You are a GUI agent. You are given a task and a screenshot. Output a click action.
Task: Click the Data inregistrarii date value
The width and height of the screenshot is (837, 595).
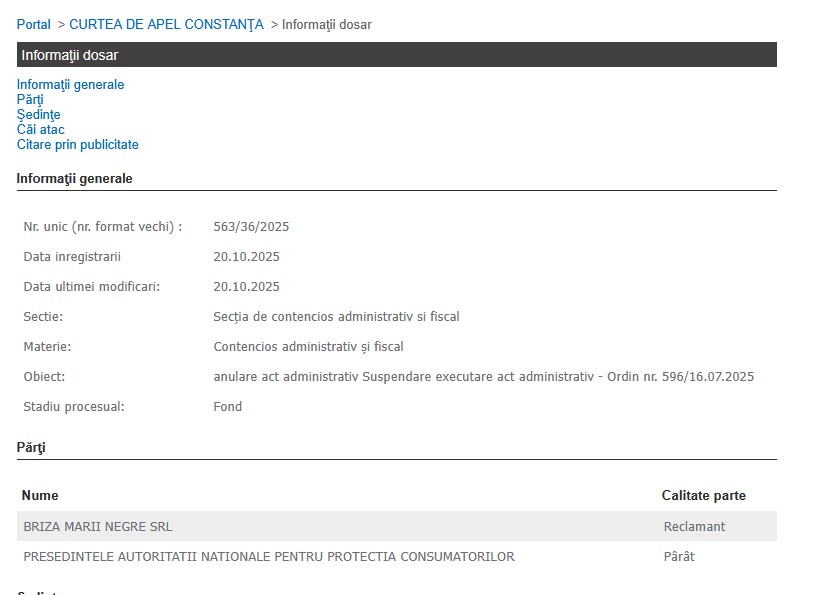click(x=246, y=257)
